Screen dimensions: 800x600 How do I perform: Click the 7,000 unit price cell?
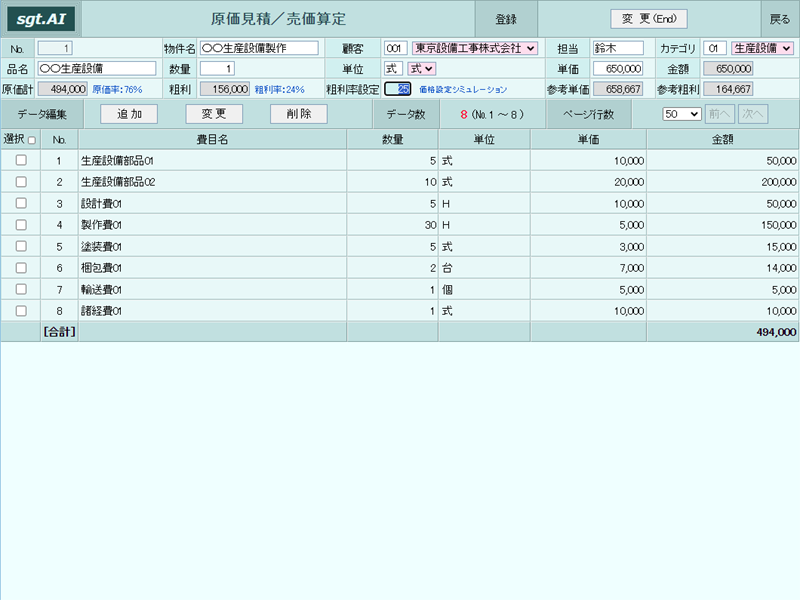(588, 268)
